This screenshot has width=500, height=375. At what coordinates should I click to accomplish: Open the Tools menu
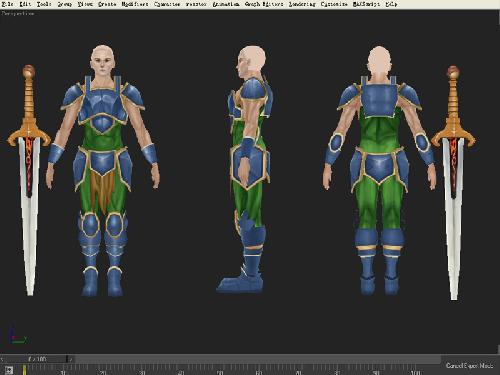pyautogui.click(x=44, y=4)
